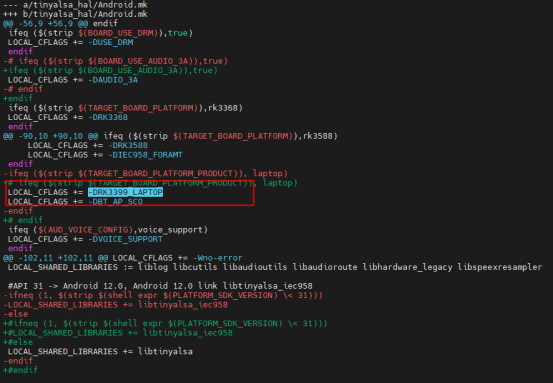Click the '-DRK3368' flag text
This screenshot has width=553, height=383.
pyautogui.click(x=108, y=117)
